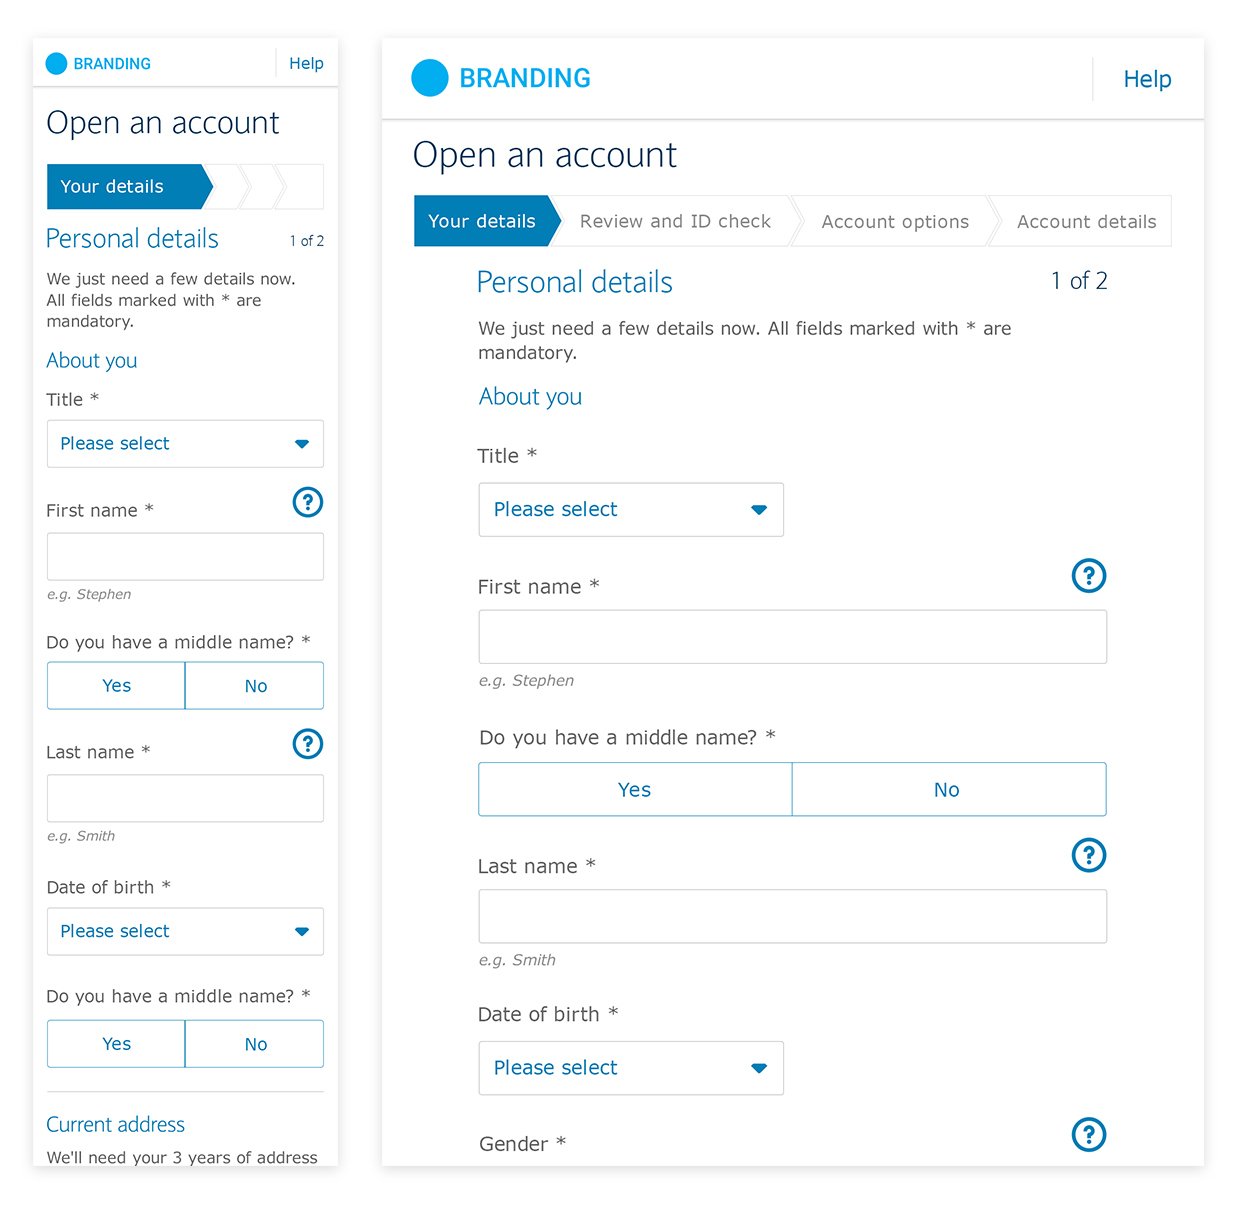Choose Yes for first middle name question in mobile view
Viewport: 1237px width, 1211px height.
pyautogui.click(x=116, y=686)
